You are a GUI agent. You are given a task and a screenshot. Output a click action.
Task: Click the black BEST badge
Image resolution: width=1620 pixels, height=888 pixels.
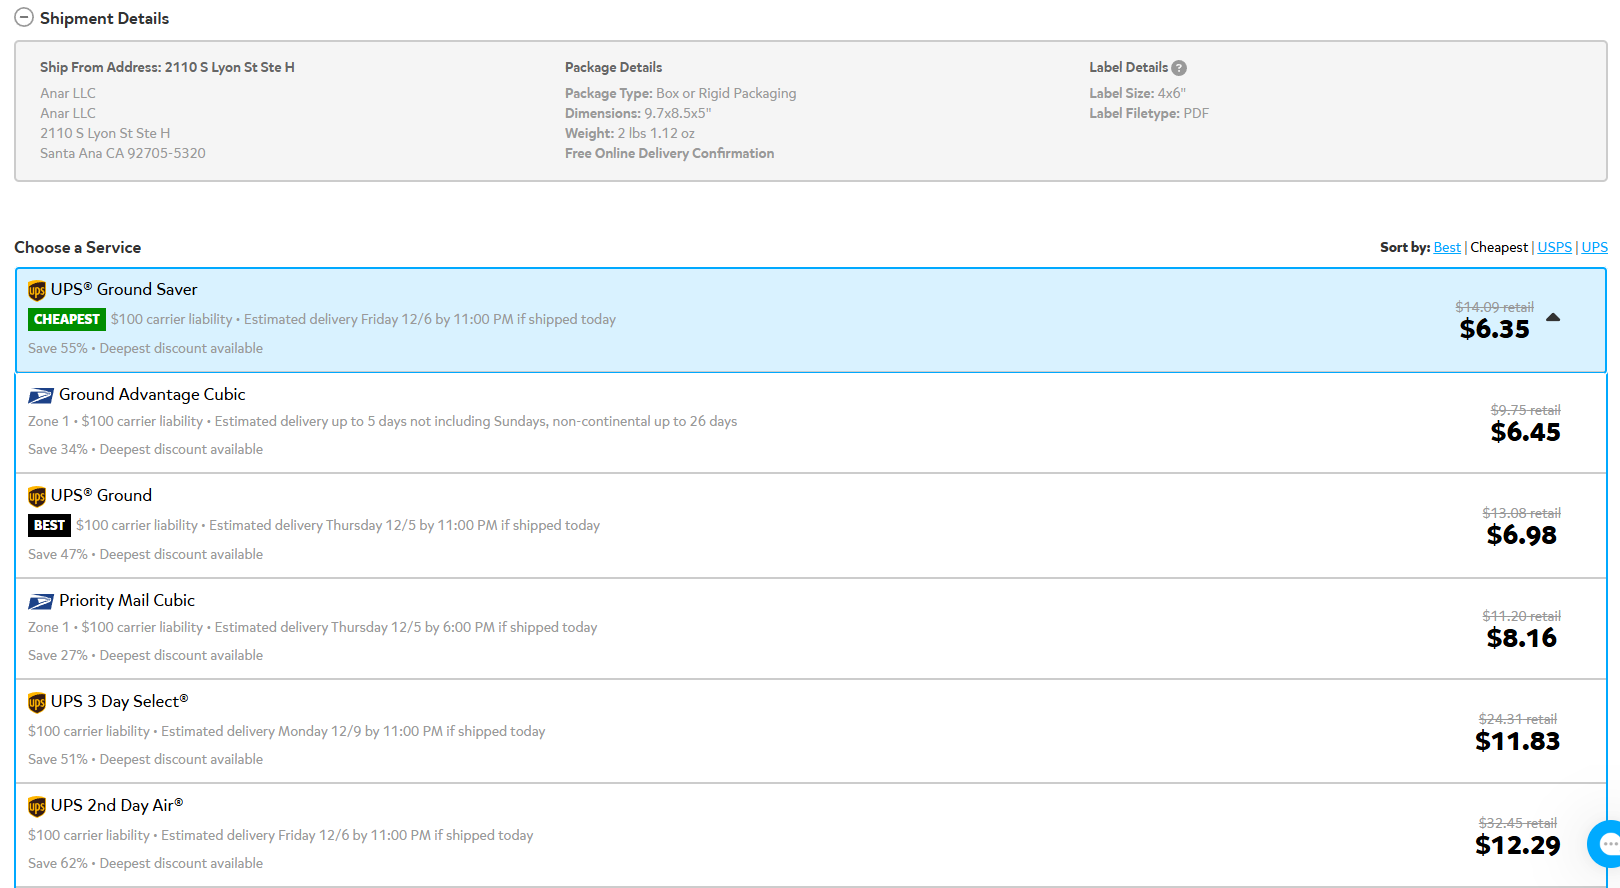click(49, 525)
